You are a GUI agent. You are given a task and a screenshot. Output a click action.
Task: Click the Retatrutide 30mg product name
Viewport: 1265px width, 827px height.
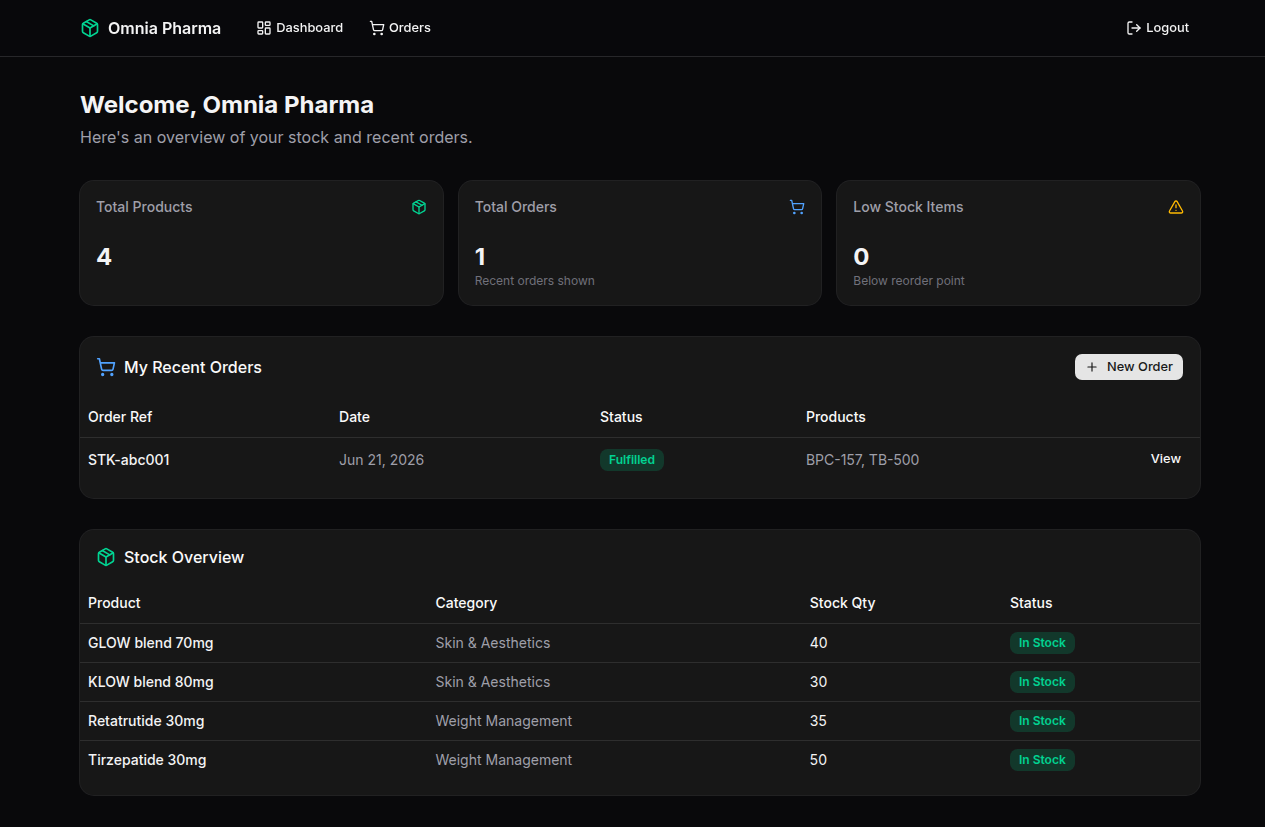tap(146, 721)
